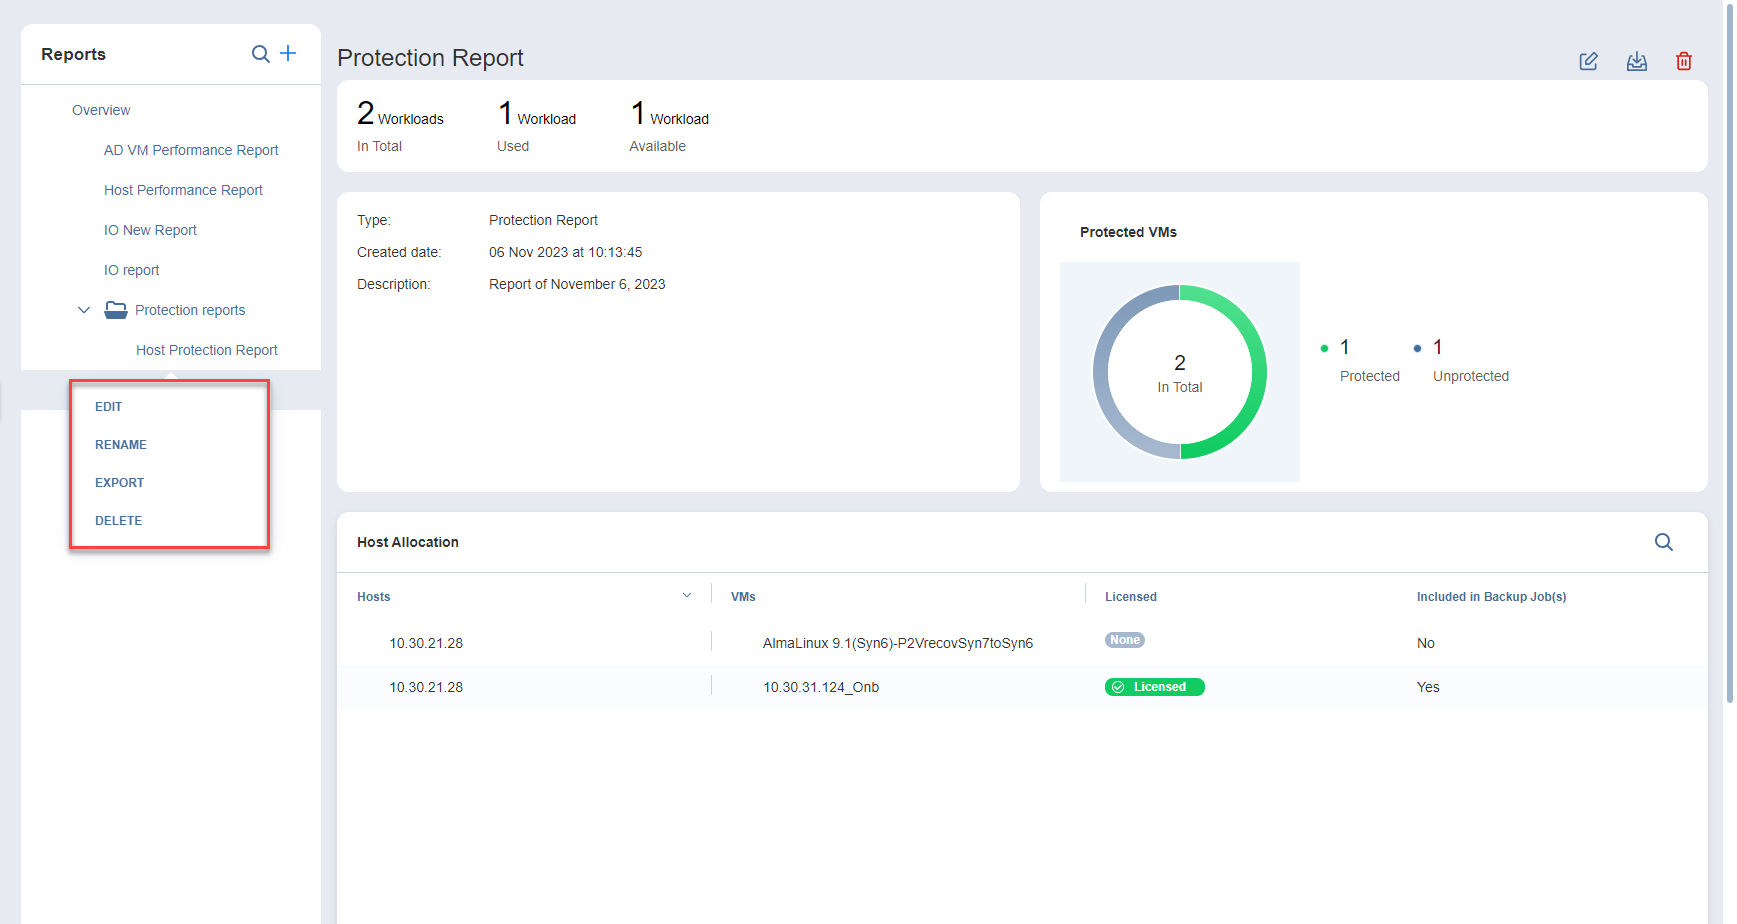1737x924 pixels.
Task: Click the red trash delete icon
Action: pos(1683,62)
